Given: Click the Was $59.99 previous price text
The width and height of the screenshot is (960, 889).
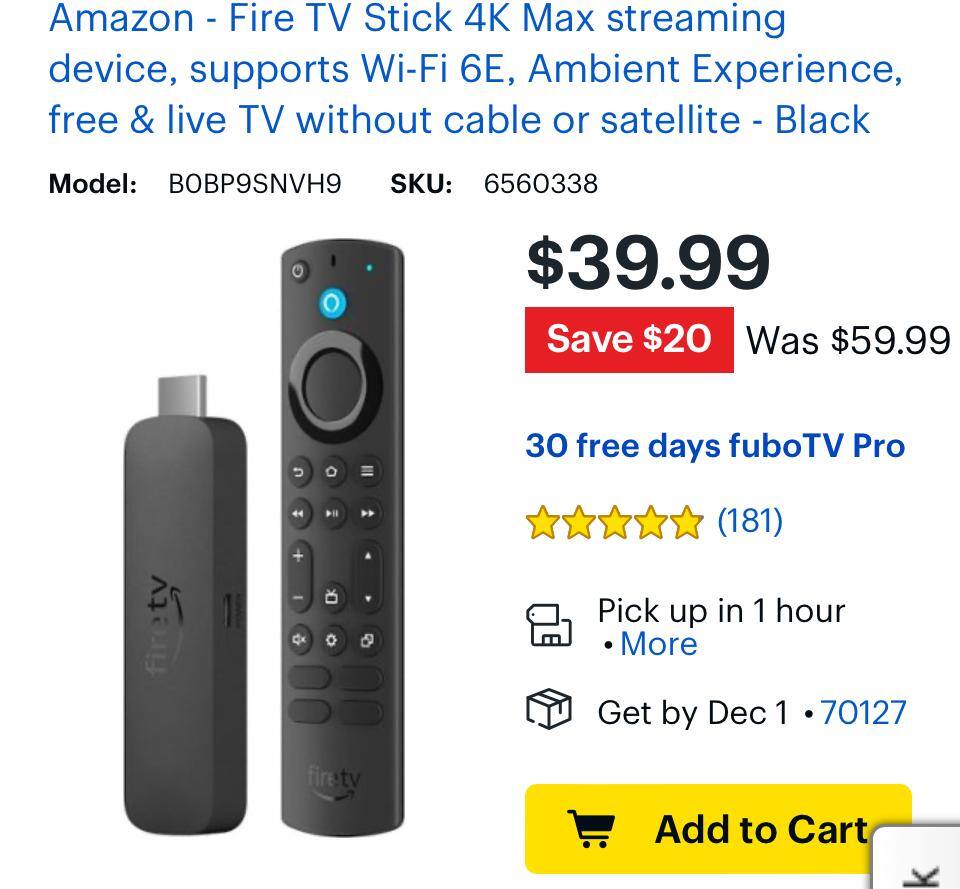Looking at the screenshot, I should tap(848, 340).
